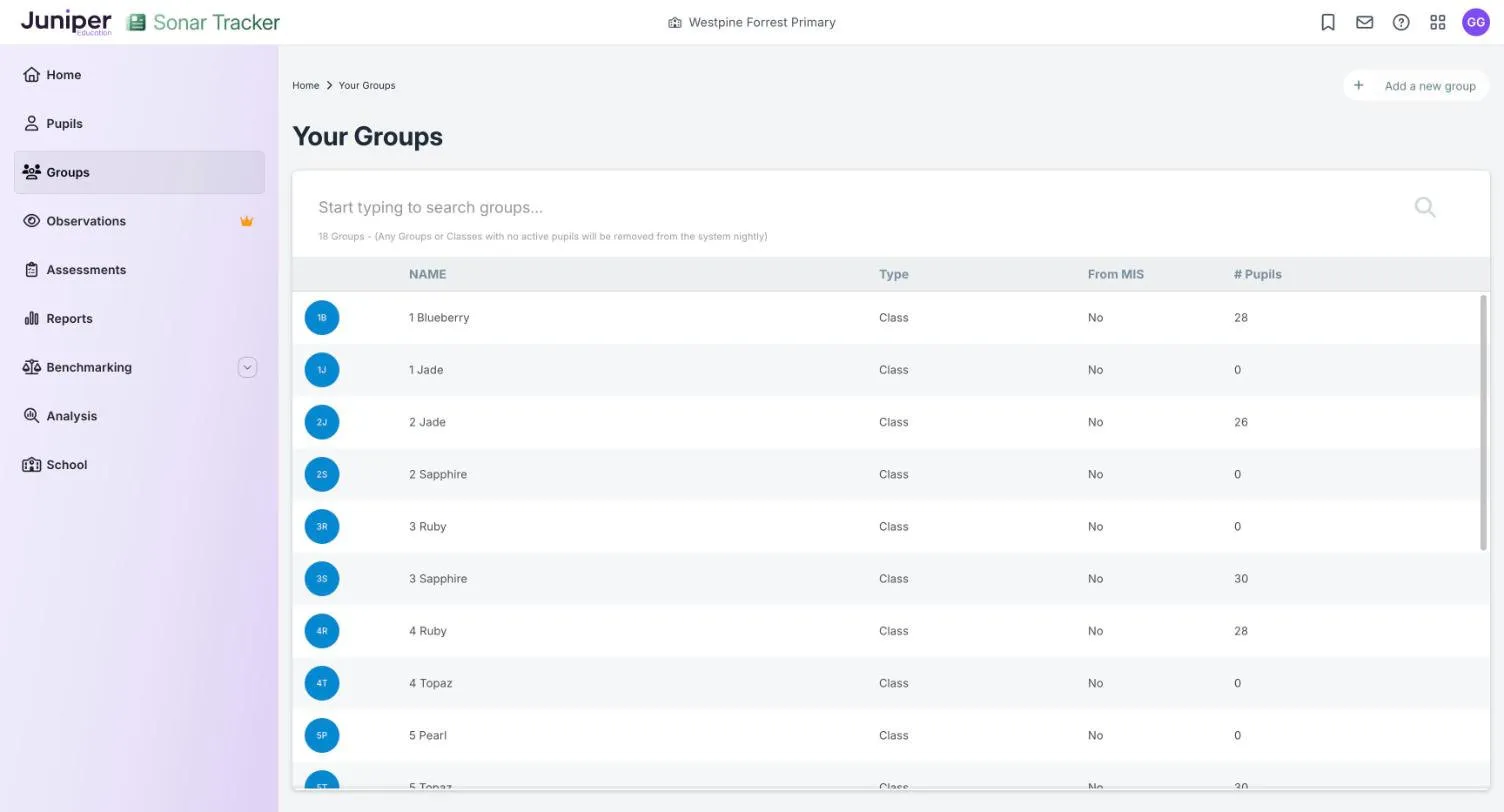Click the Observations premium crown icon

[247, 221]
